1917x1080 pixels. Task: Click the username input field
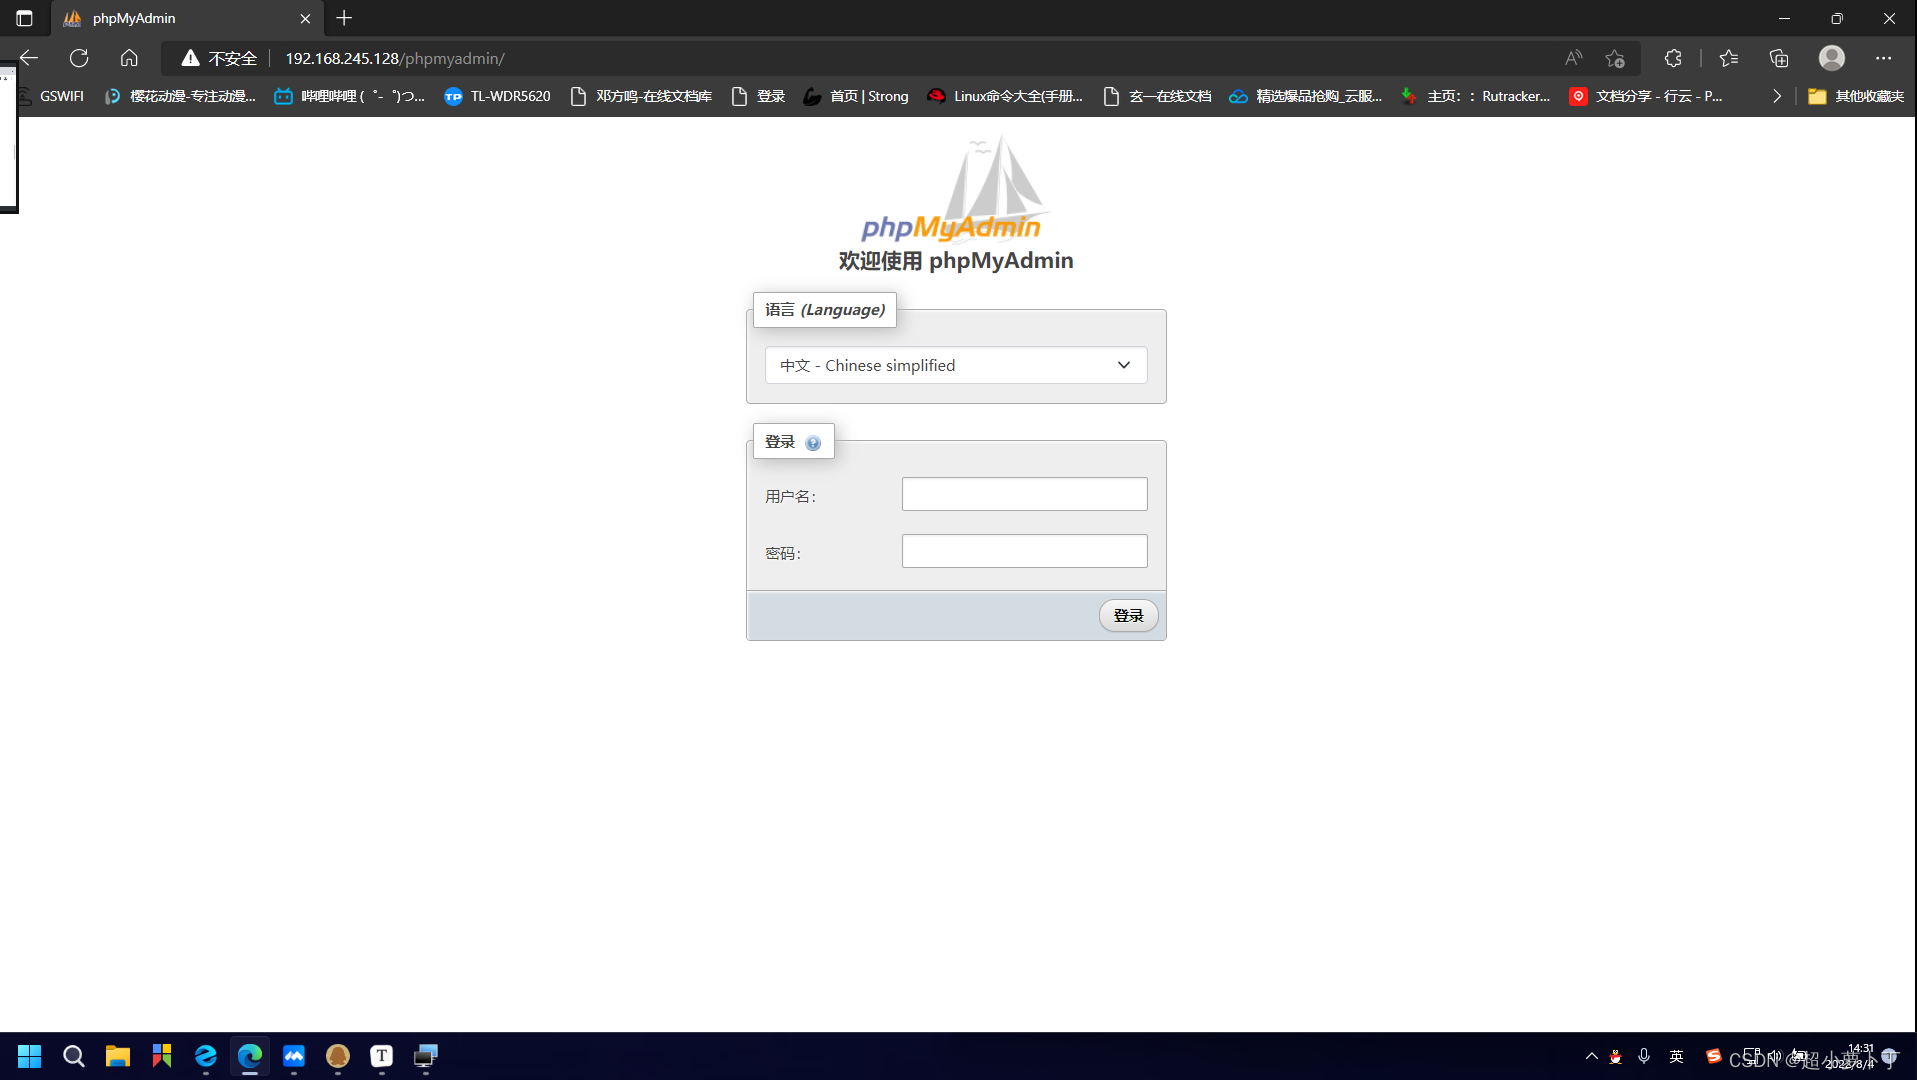(x=1023, y=493)
